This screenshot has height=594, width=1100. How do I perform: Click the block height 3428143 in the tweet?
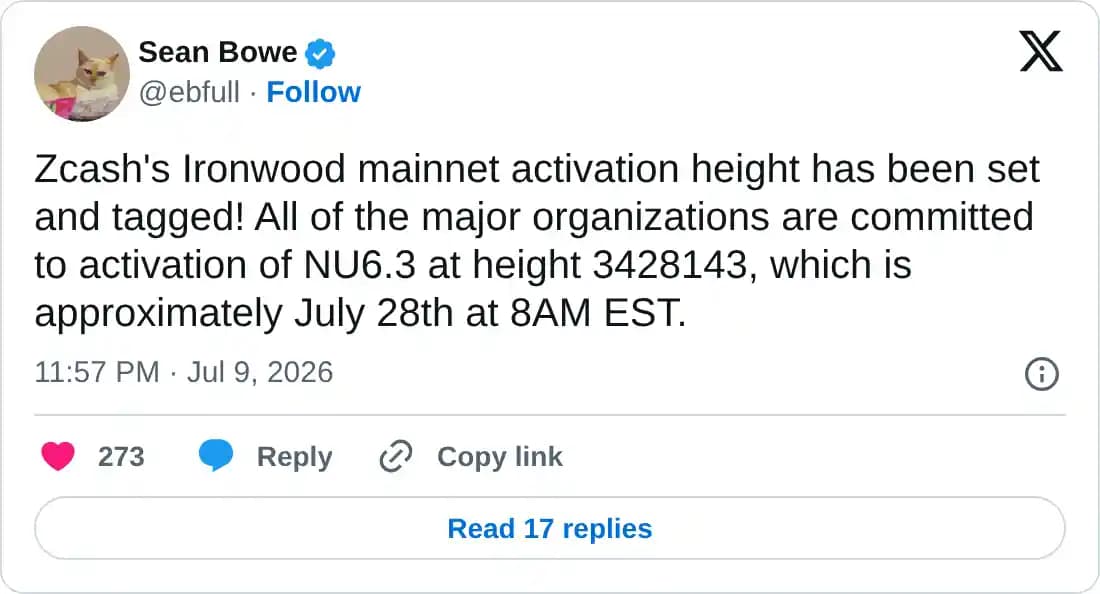pyautogui.click(x=670, y=265)
